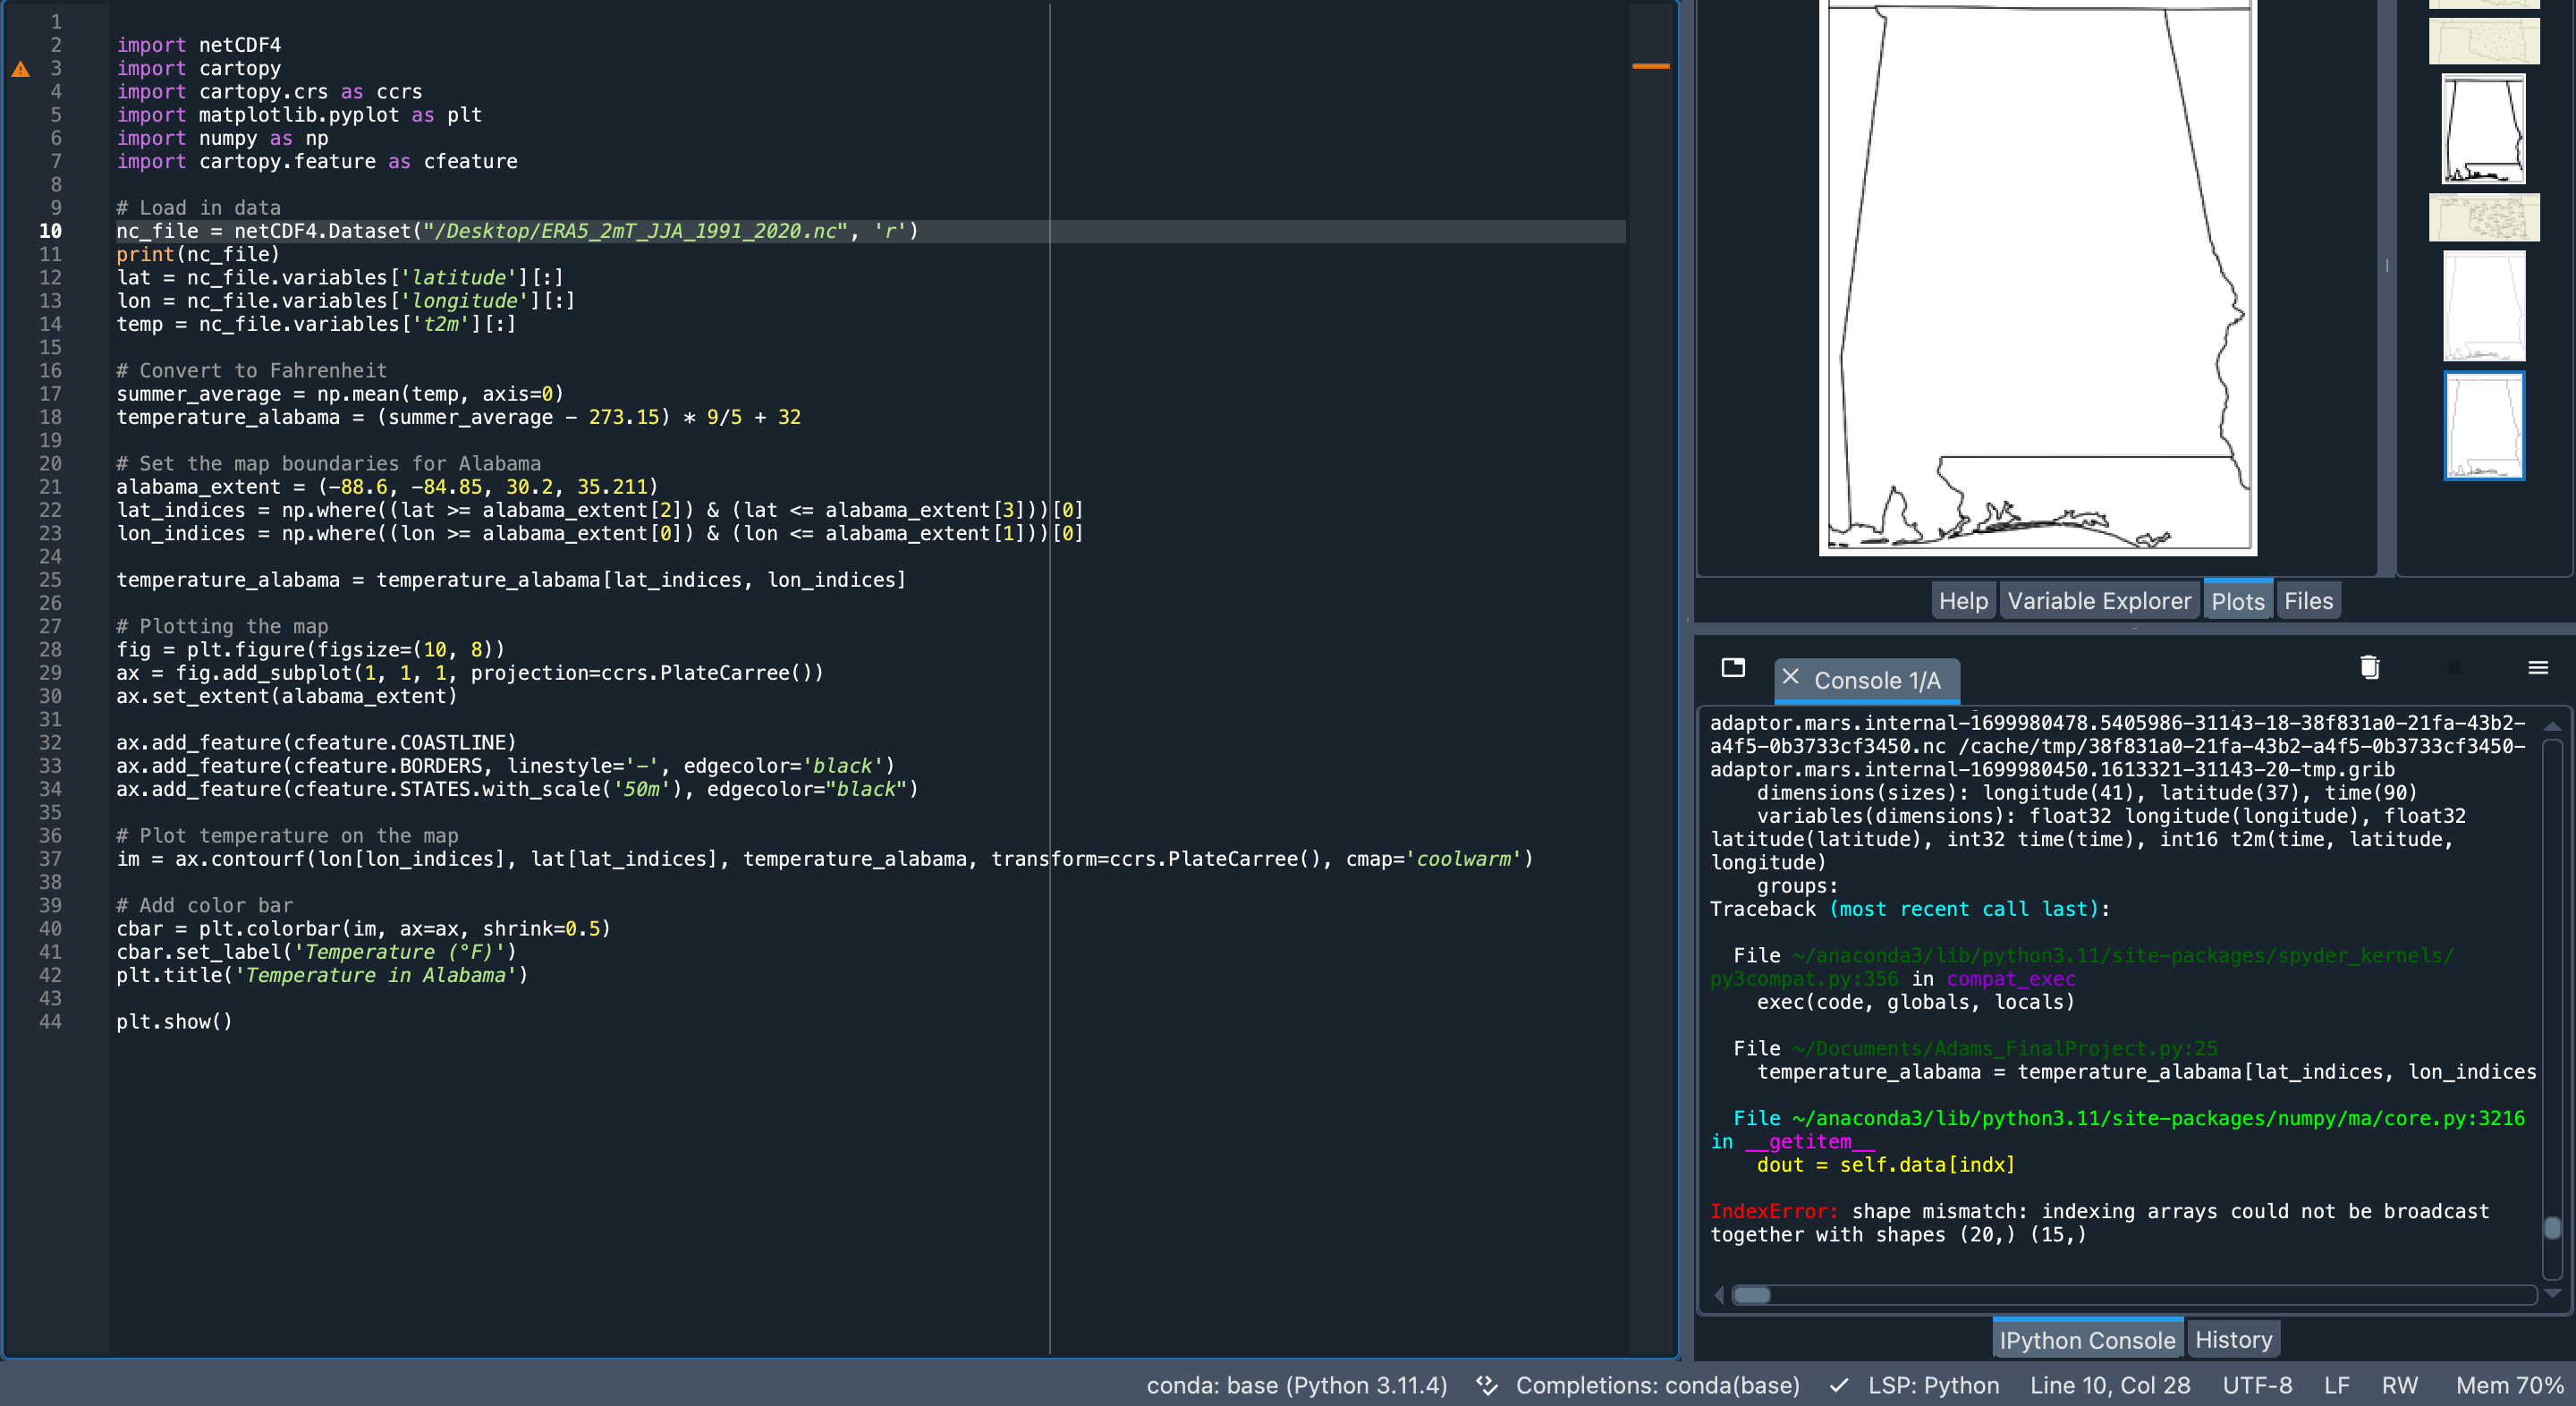Click the 'summer_average = np.mean' code line
The image size is (2576, 1406).
340,394
